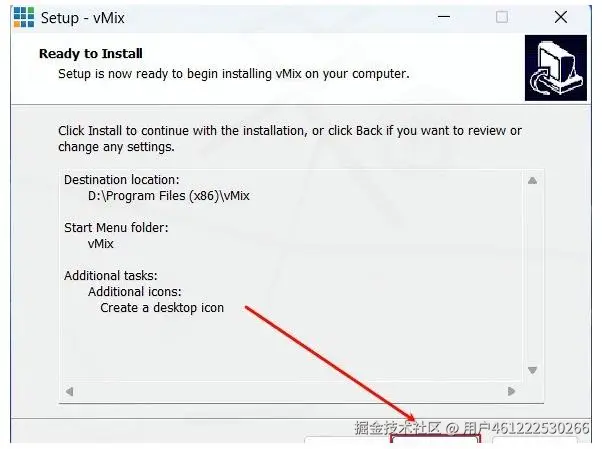The width and height of the screenshot is (602, 449).
Task: Click the right arrow of the horizontal scrollbar
Action: tap(511, 391)
